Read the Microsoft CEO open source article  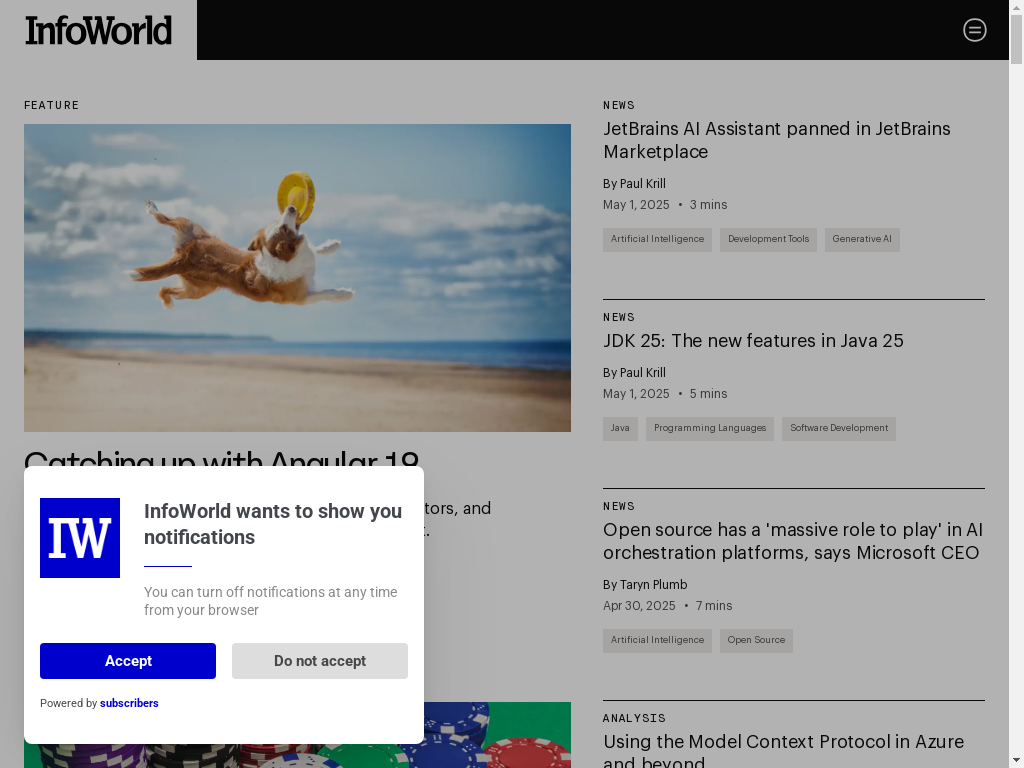792,541
